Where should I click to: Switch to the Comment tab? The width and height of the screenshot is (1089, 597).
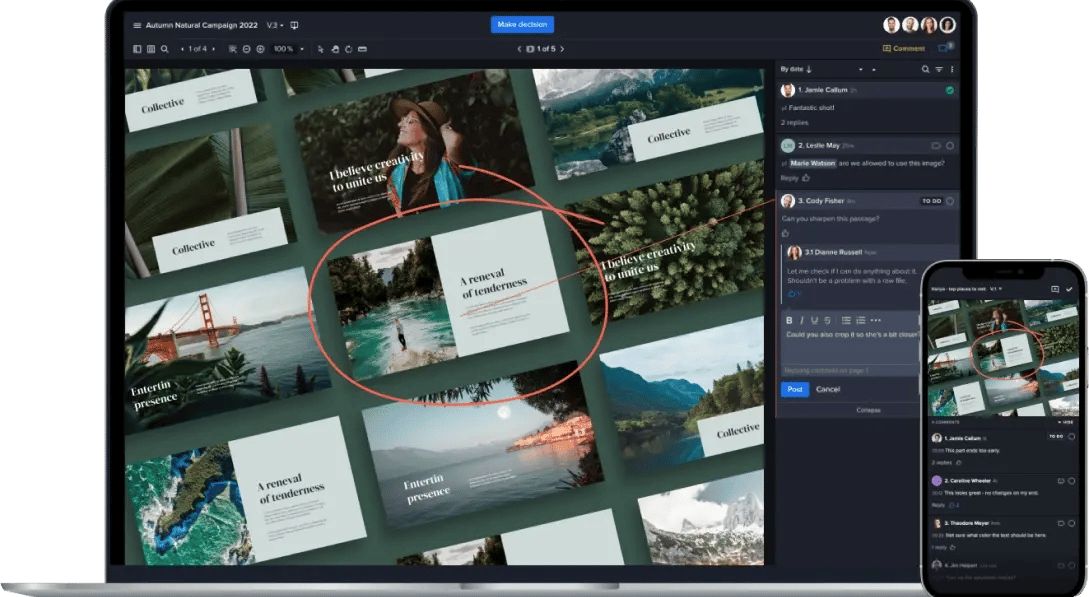point(903,48)
